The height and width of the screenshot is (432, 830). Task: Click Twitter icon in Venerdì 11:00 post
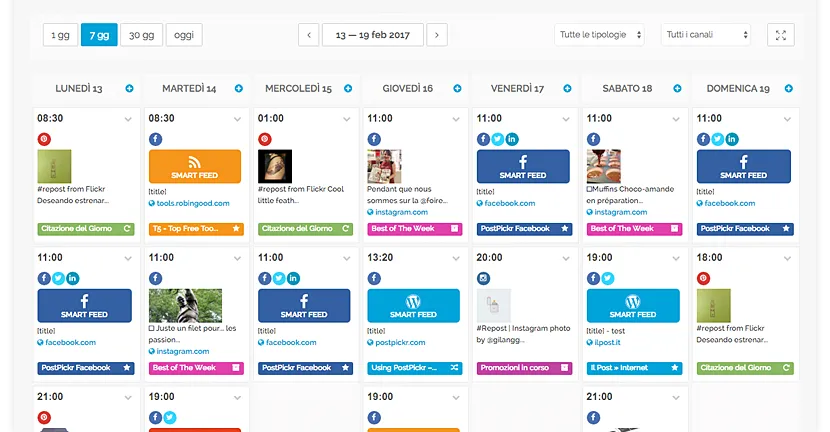[498, 139]
